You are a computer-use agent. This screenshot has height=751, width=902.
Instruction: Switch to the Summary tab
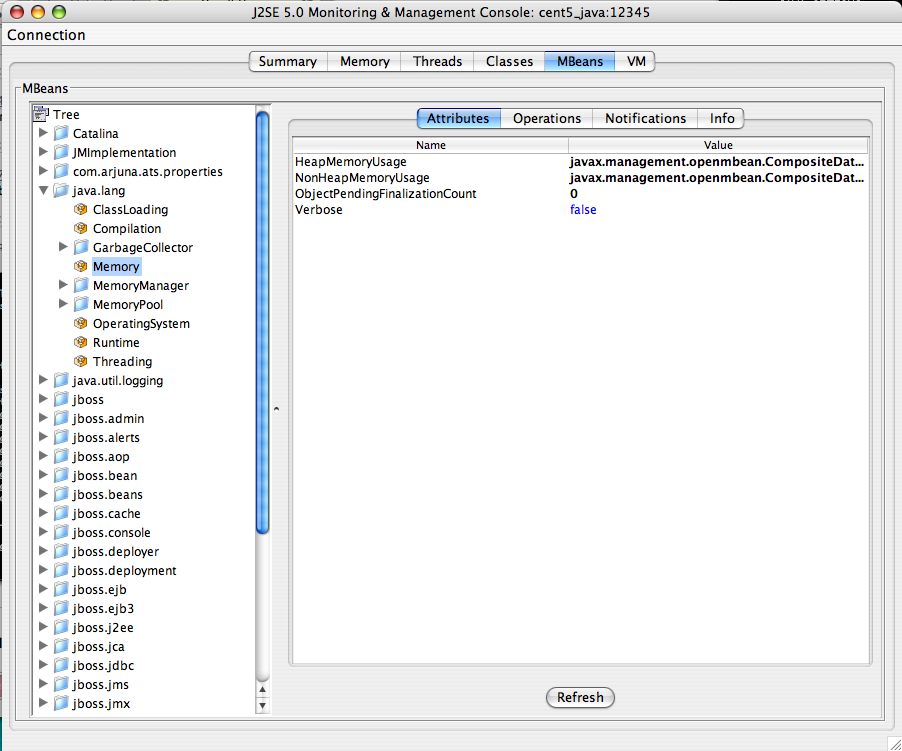[288, 62]
